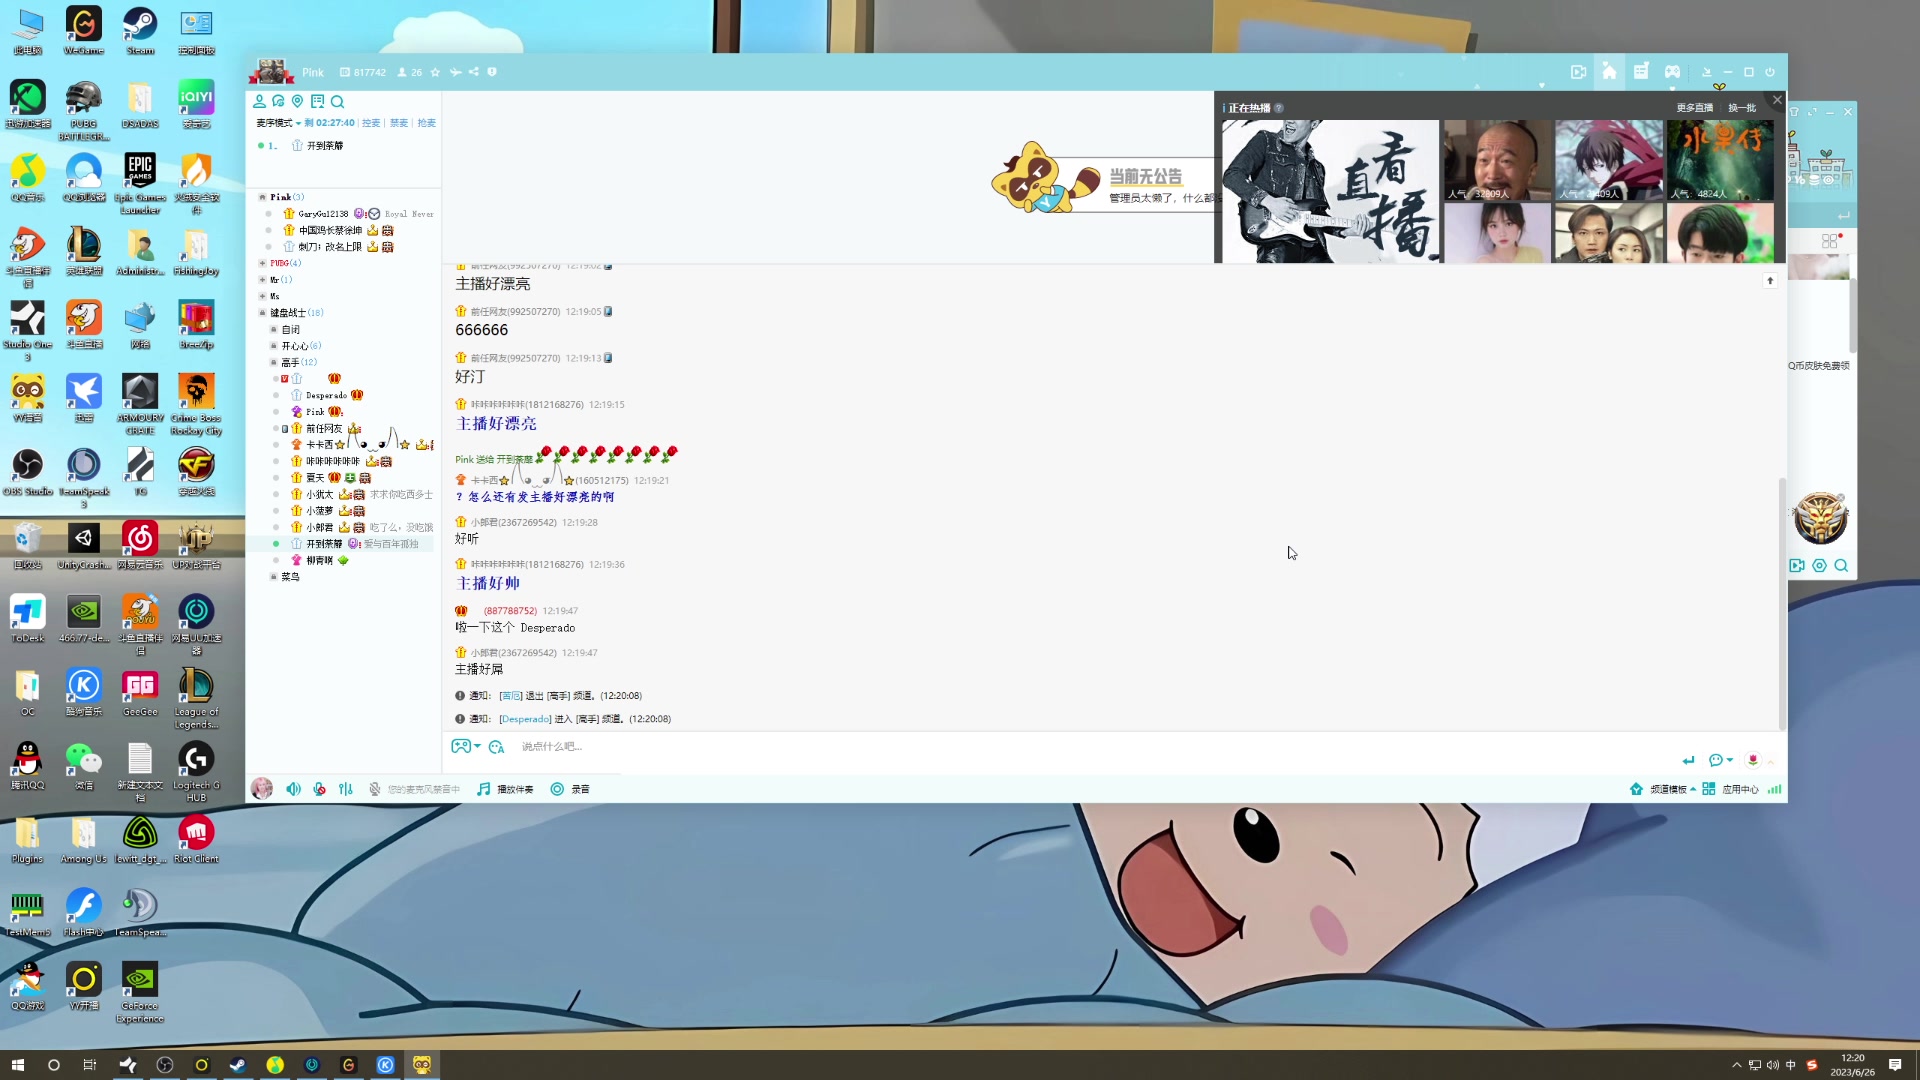Click the 控麦 mic control link
The height and width of the screenshot is (1080, 1920).
click(371, 123)
